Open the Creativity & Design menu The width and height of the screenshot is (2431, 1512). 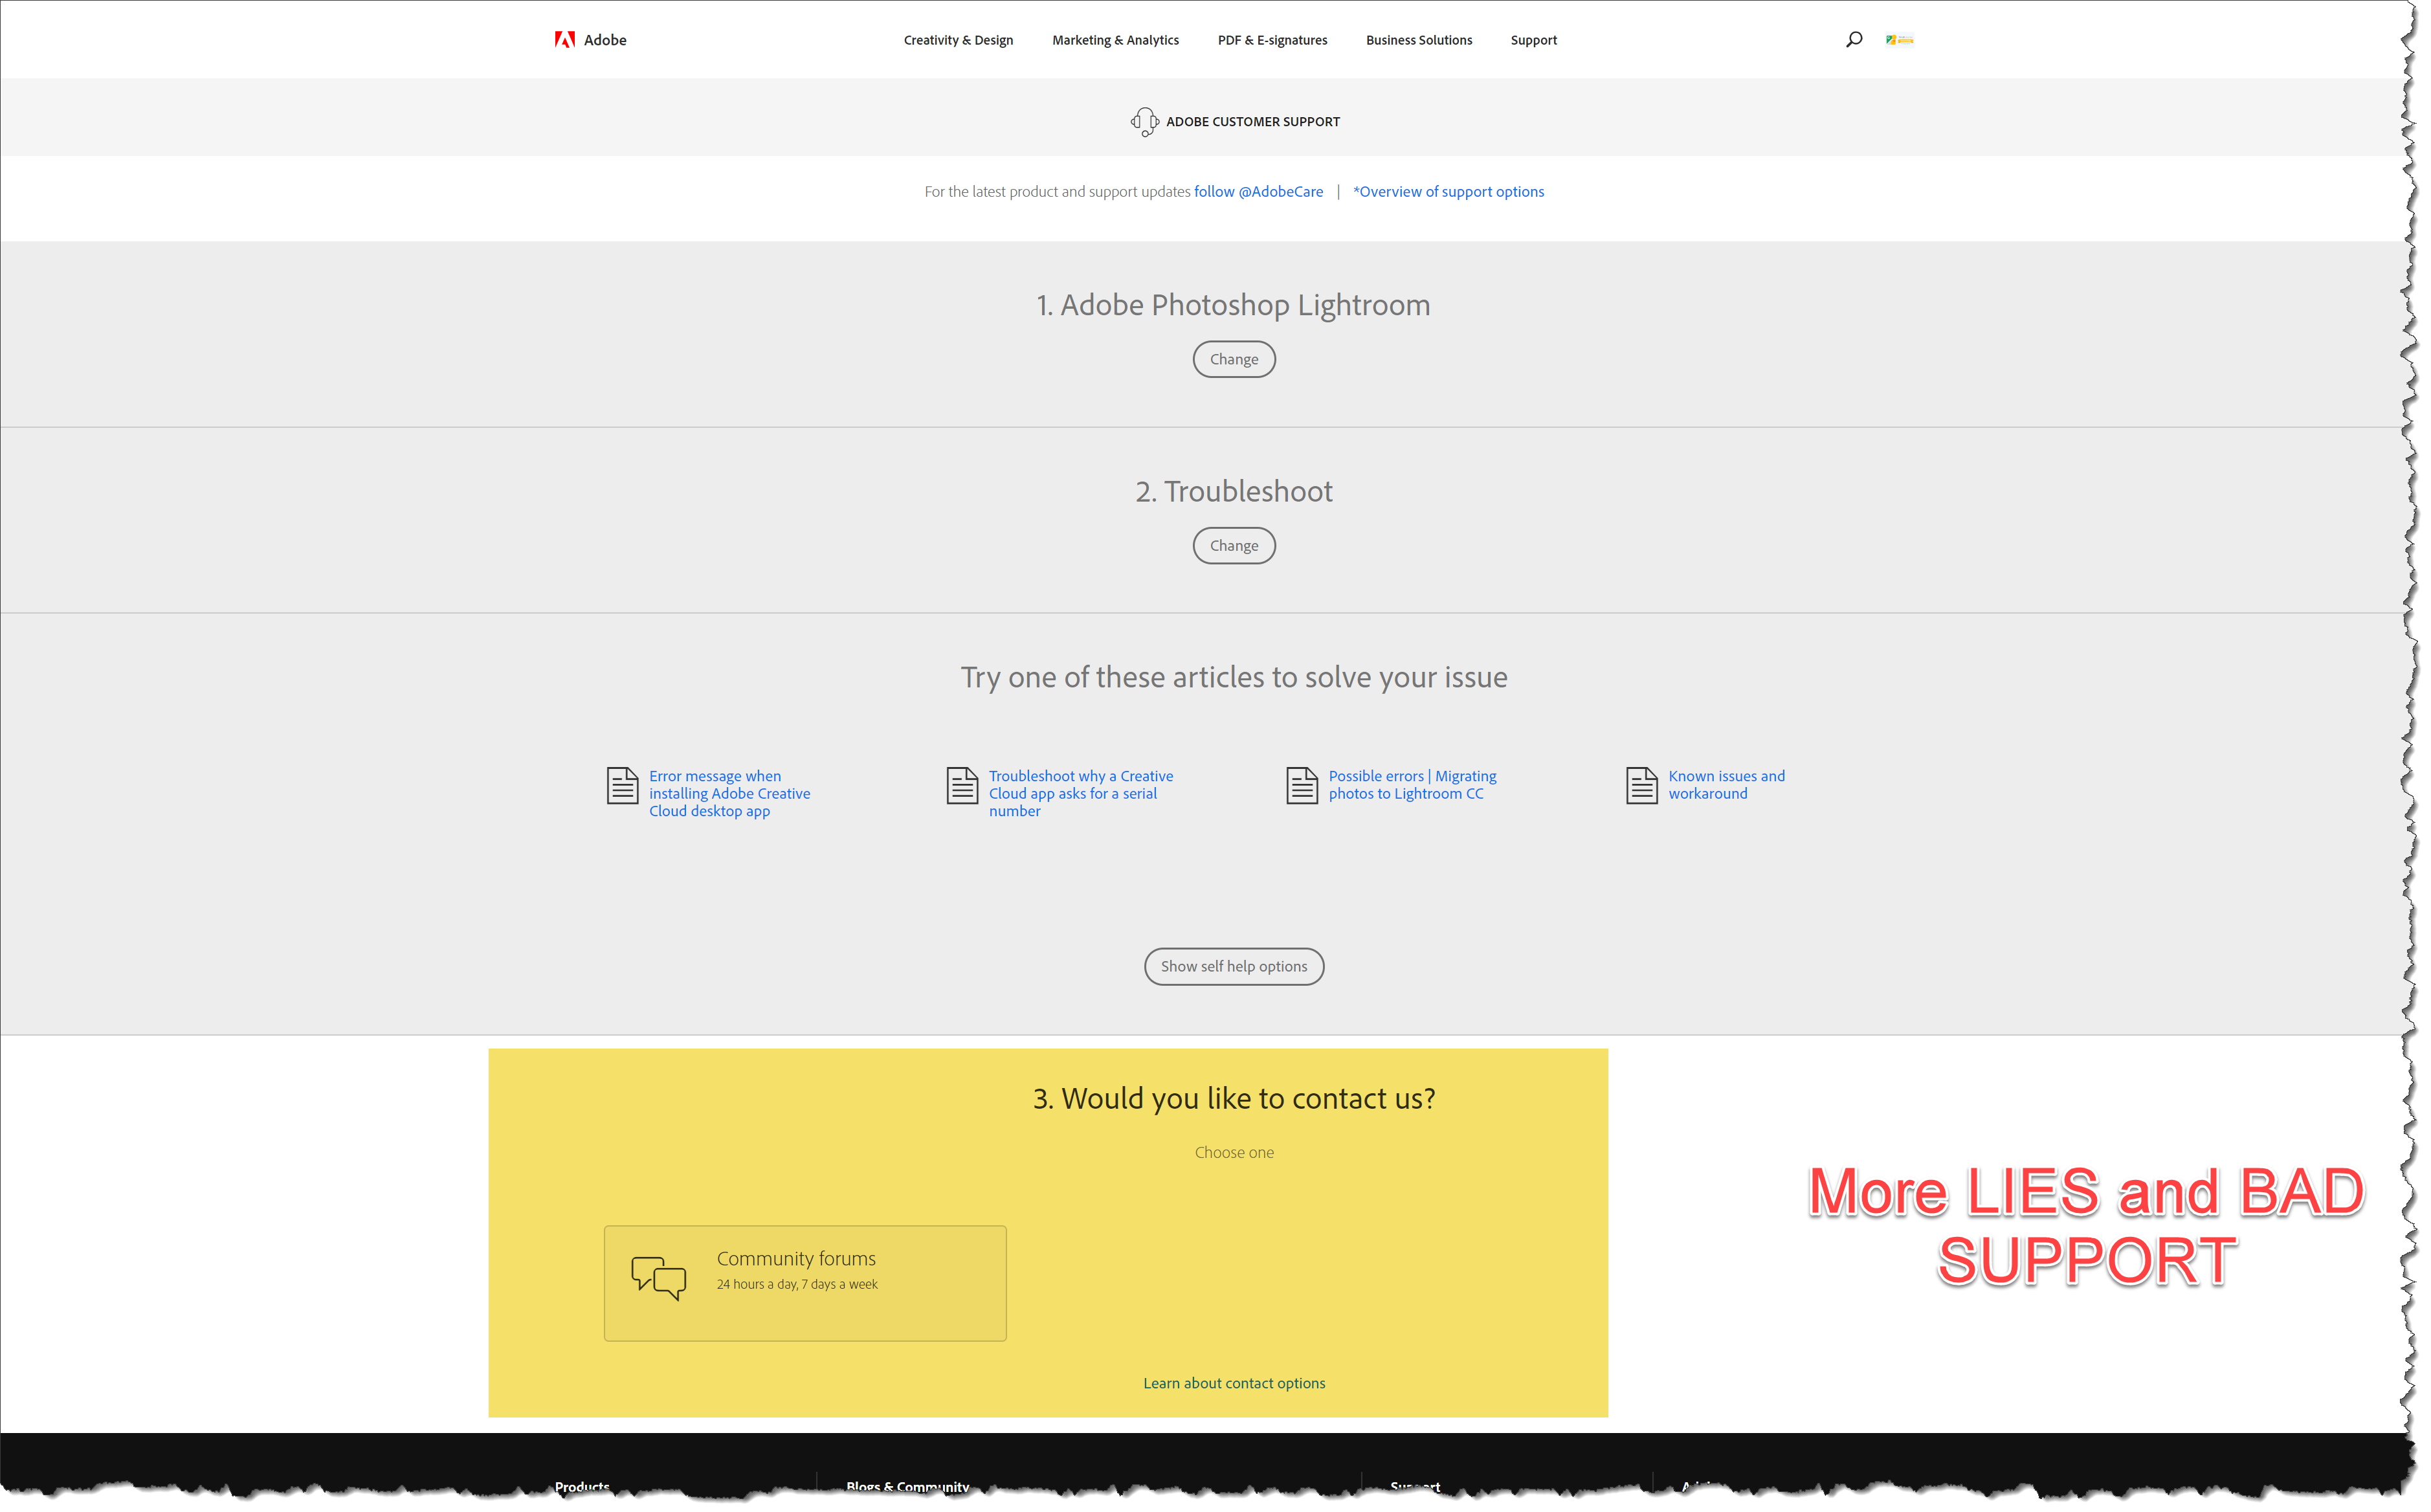pyautogui.click(x=958, y=40)
